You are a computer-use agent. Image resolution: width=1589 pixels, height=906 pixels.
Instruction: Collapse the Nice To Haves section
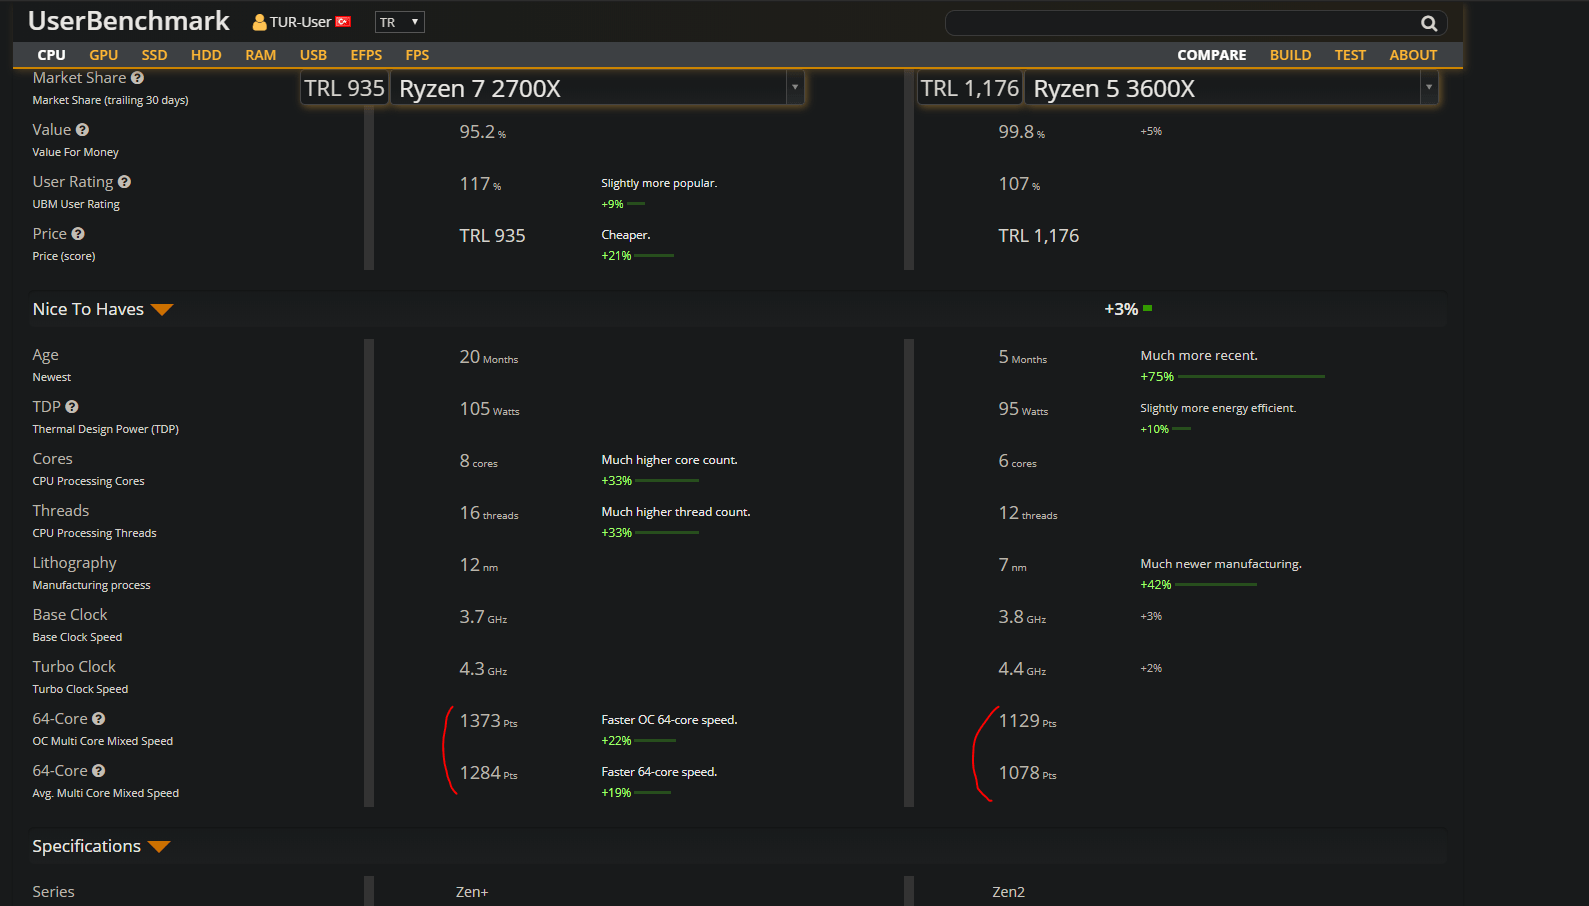(162, 310)
